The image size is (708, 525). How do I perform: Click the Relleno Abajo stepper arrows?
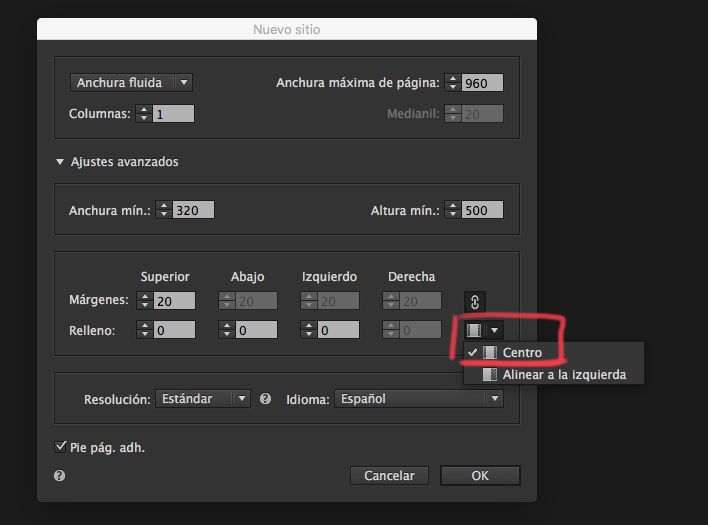pyautogui.click(x=227, y=330)
